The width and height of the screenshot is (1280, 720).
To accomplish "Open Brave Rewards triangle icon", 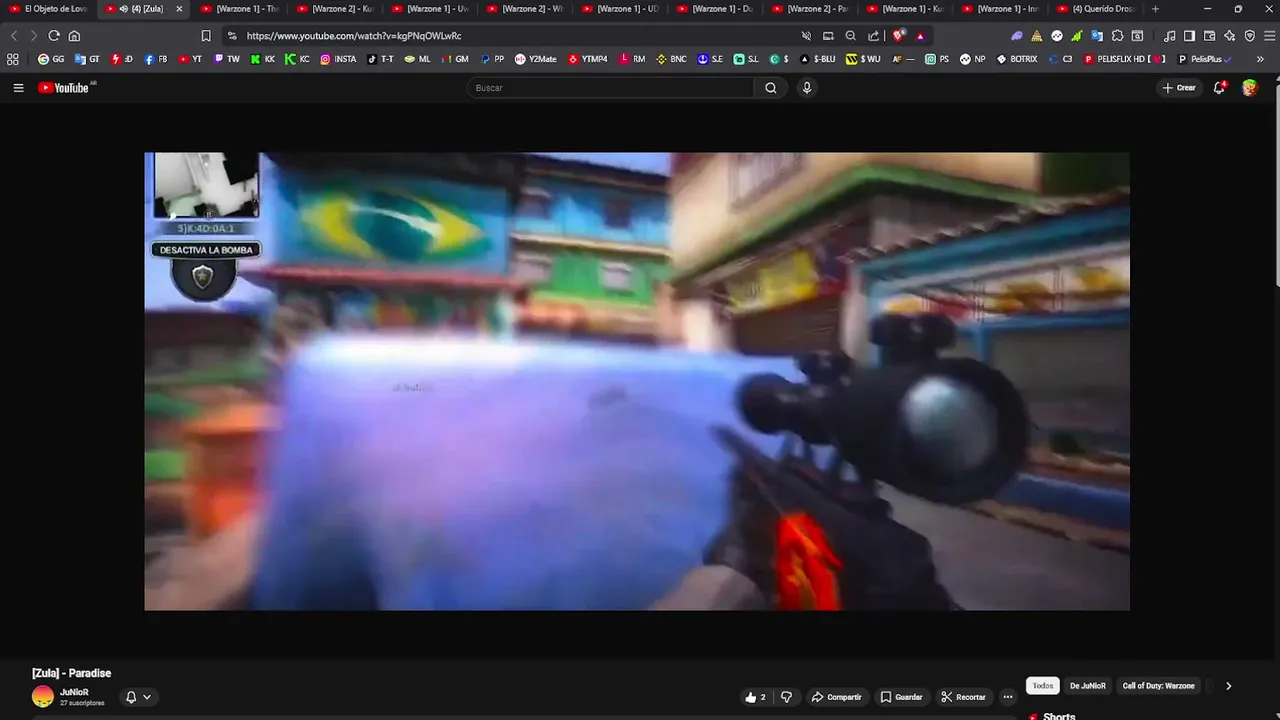I will coord(920,35).
